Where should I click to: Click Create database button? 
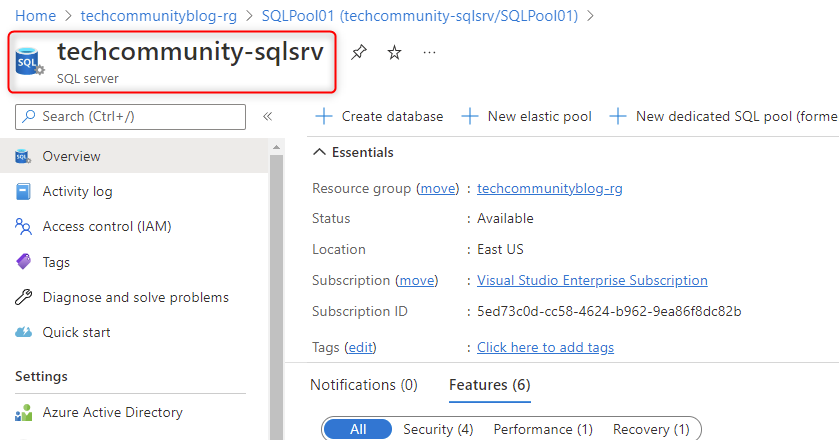(x=379, y=116)
